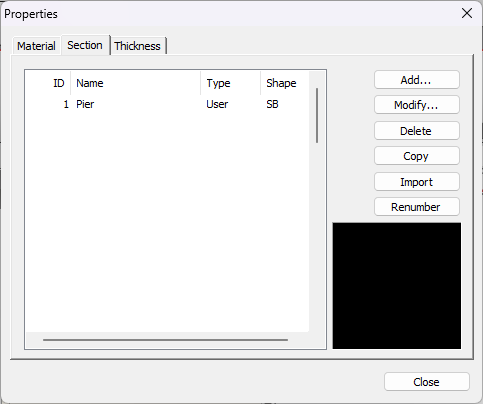Copy the selected section
The image size is (483, 404).
click(x=416, y=156)
